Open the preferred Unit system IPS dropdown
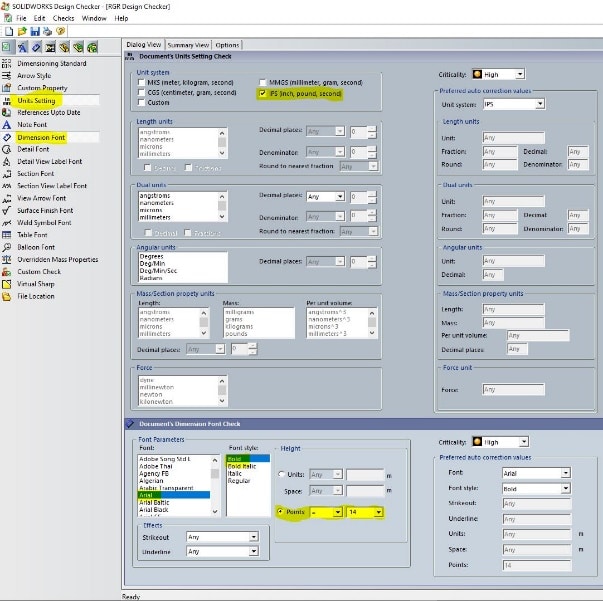Viewport: 603px width, 601px height. tap(540, 104)
